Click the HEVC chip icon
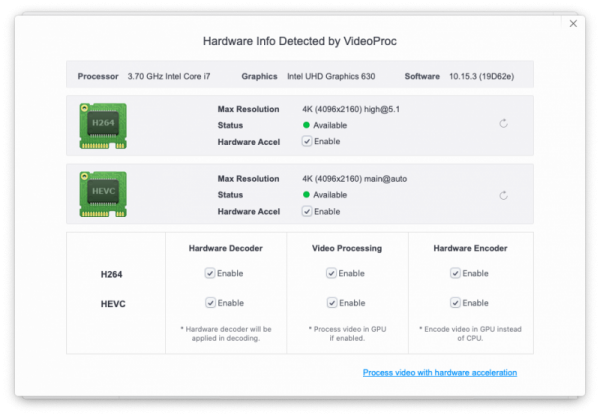 tap(103, 194)
